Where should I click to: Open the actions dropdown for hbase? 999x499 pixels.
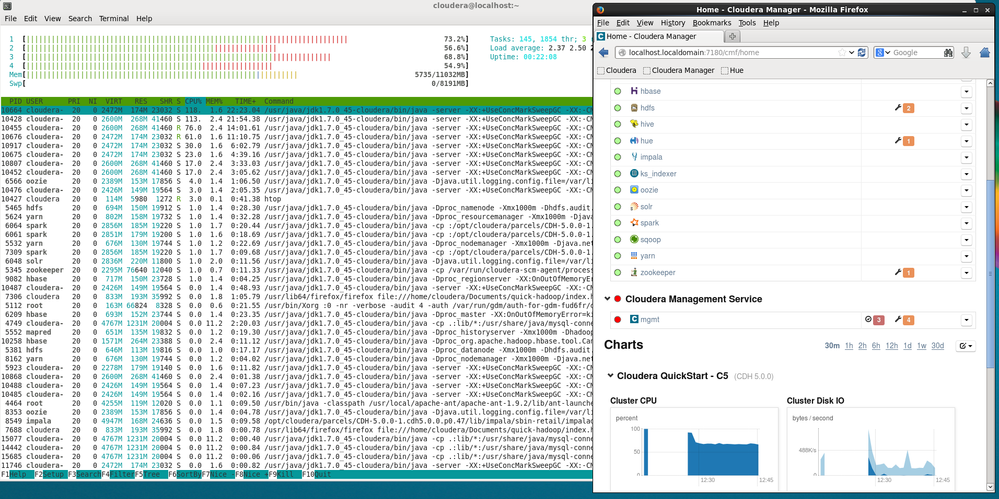[x=966, y=91]
